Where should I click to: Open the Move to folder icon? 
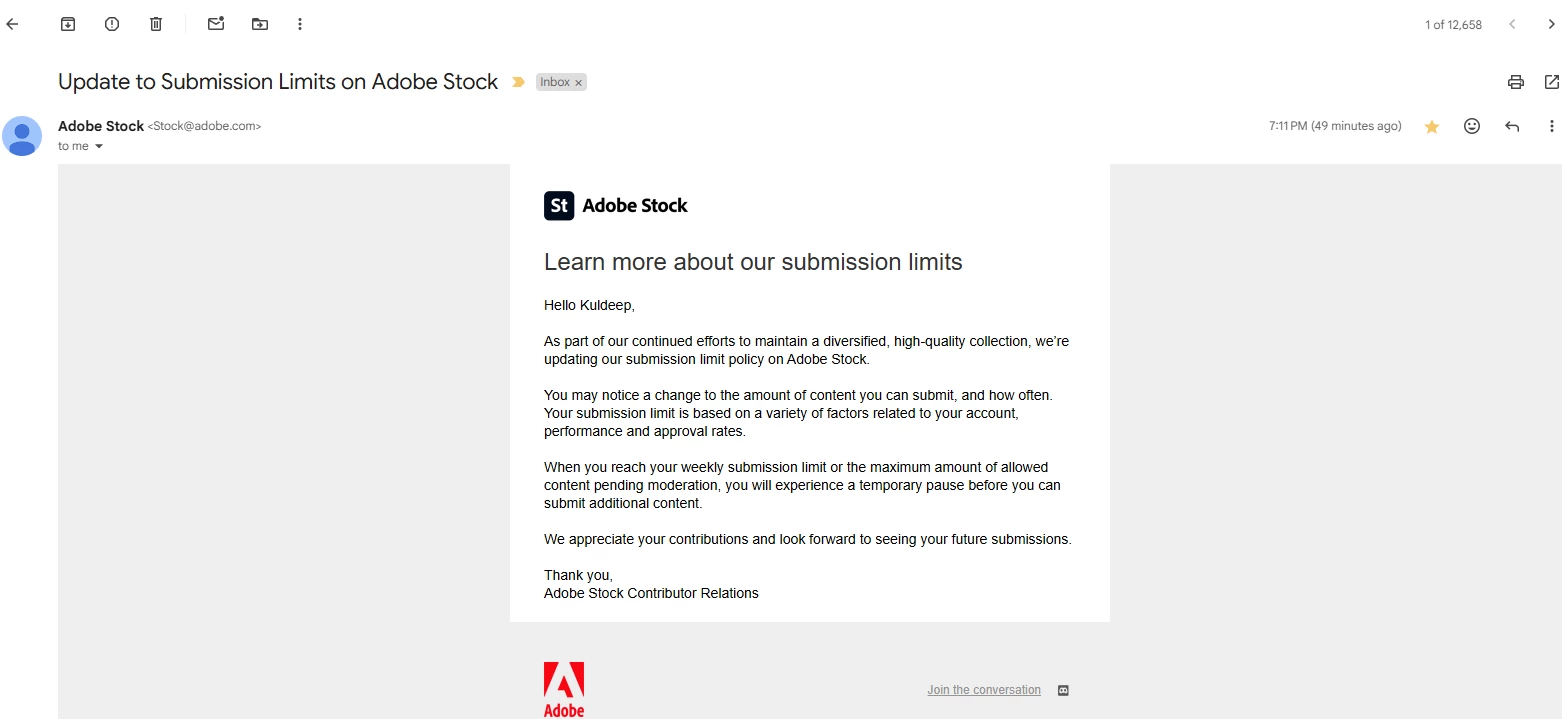click(x=260, y=24)
